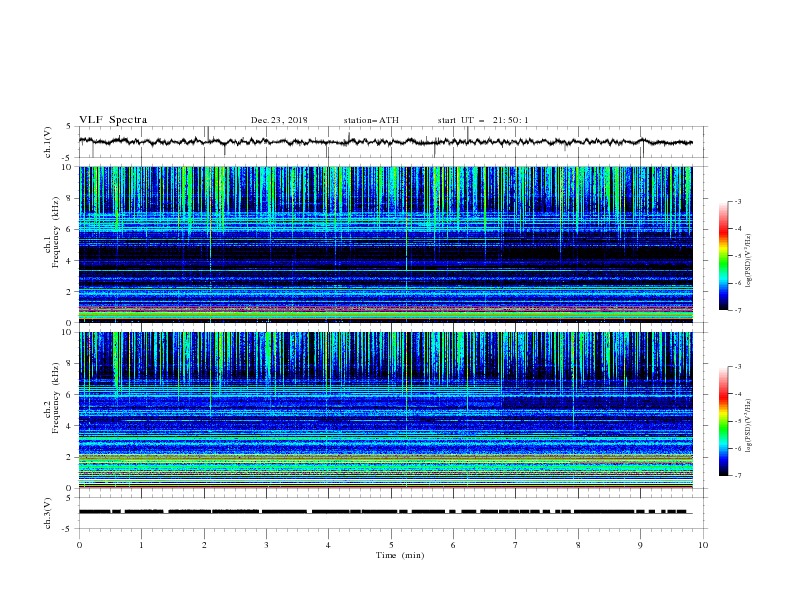This screenshot has width=792, height=612.
Task: Click the "VLF Spectra" title text
Action: pyautogui.click(x=113, y=120)
